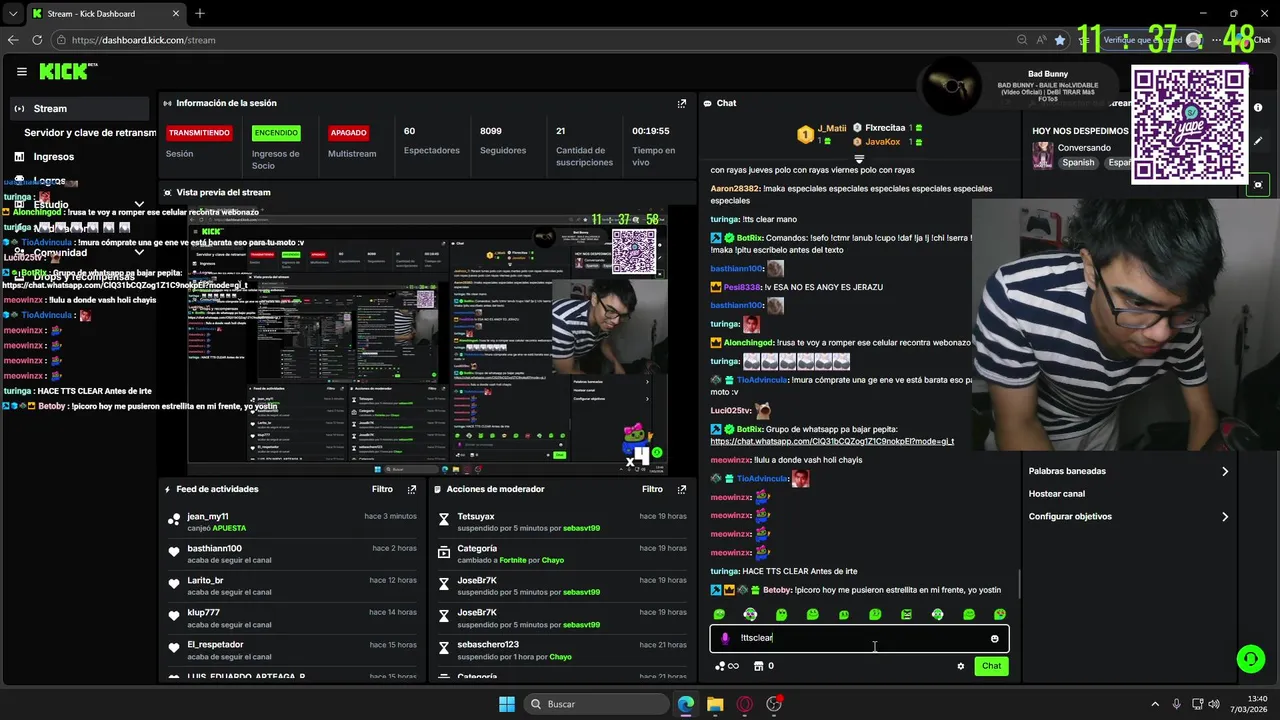The height and width of the screenshot is (720, 1280).
Task: Open the emoji picker in chat input
Action: tap(994, 638)
